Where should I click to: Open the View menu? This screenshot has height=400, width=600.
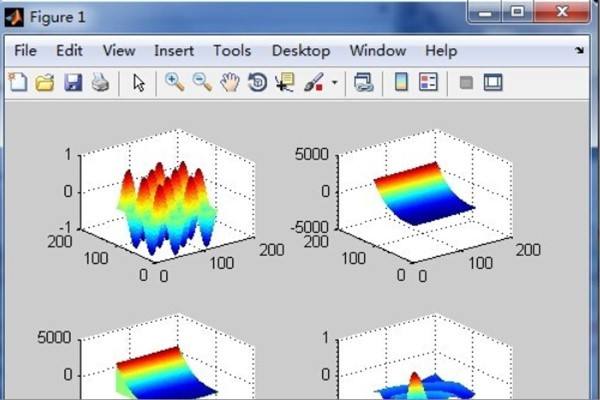click(119, 51)
